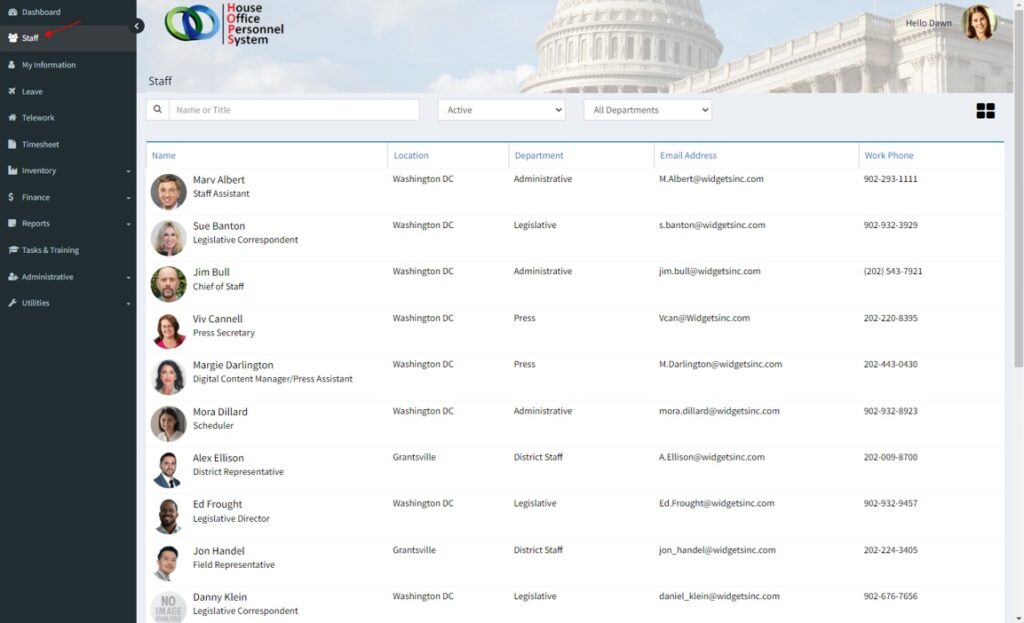1024x623 pixels.
Task: Open the Telework page in the sidebar
Action: point(38,118)
